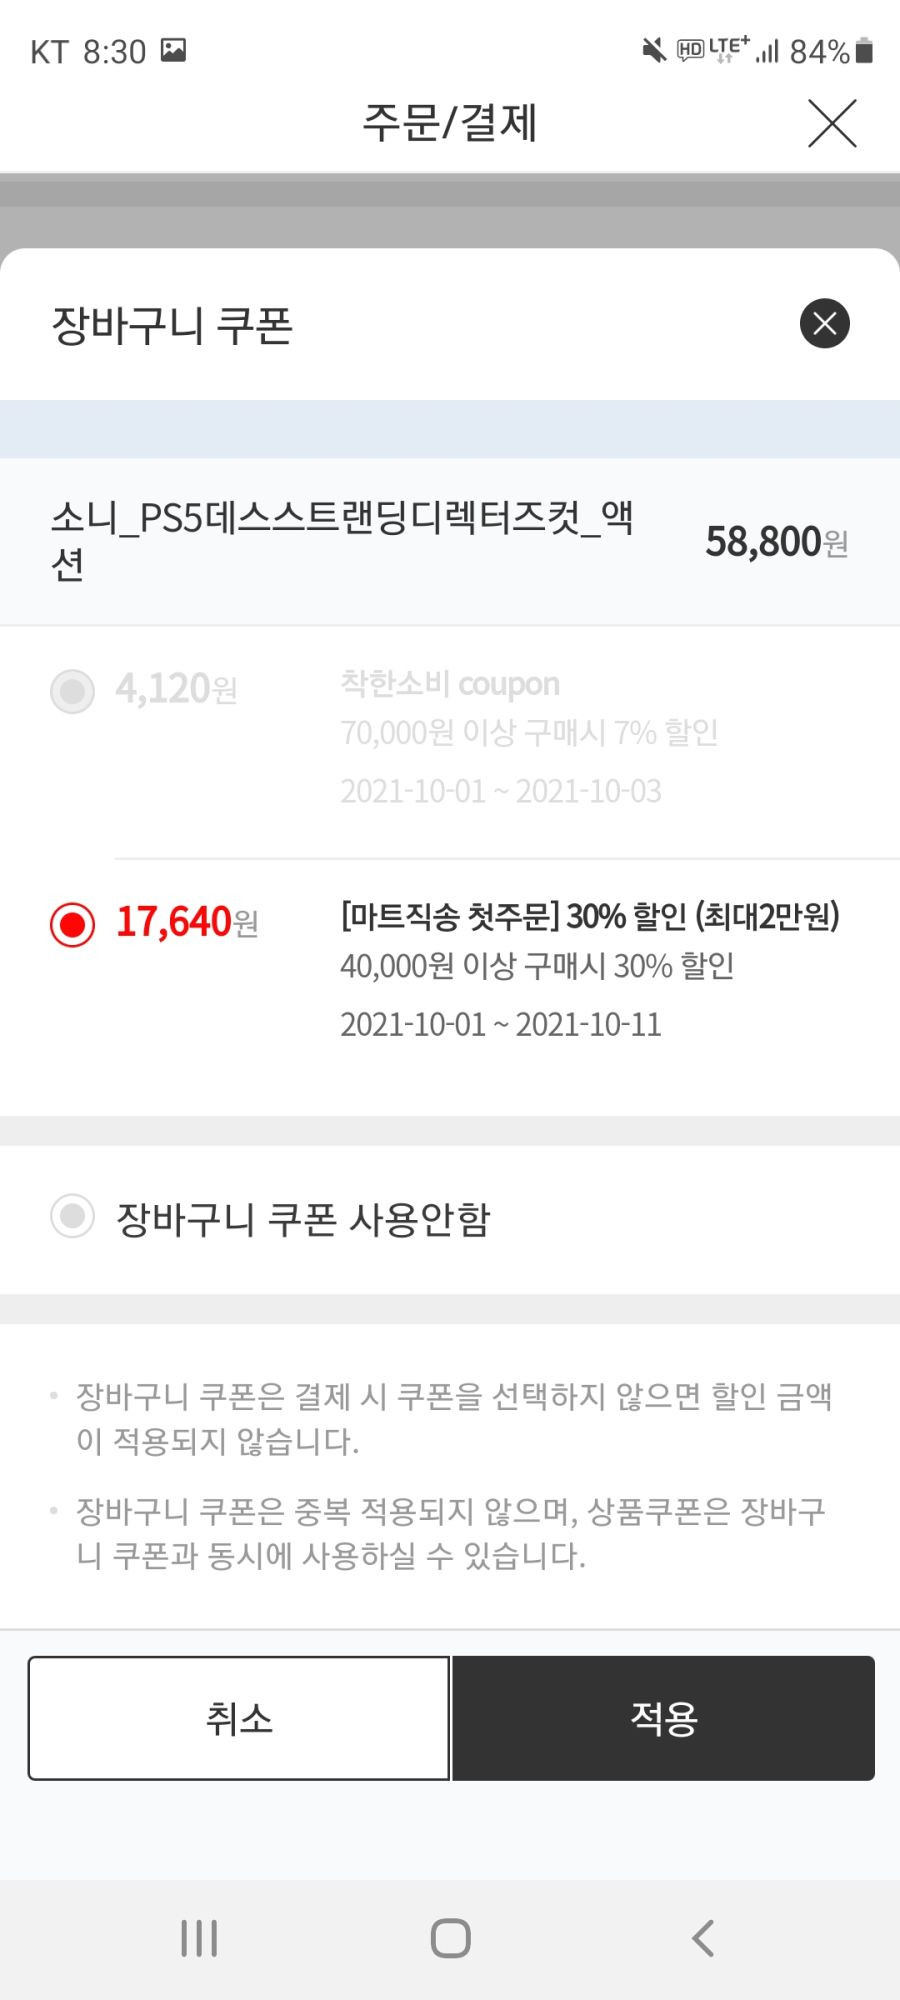Tap the 소니_PS5데스스트랜딩디렉터즈컷 product name
The width and height of the screenshot is (900, 2000).
coord(342,541)
